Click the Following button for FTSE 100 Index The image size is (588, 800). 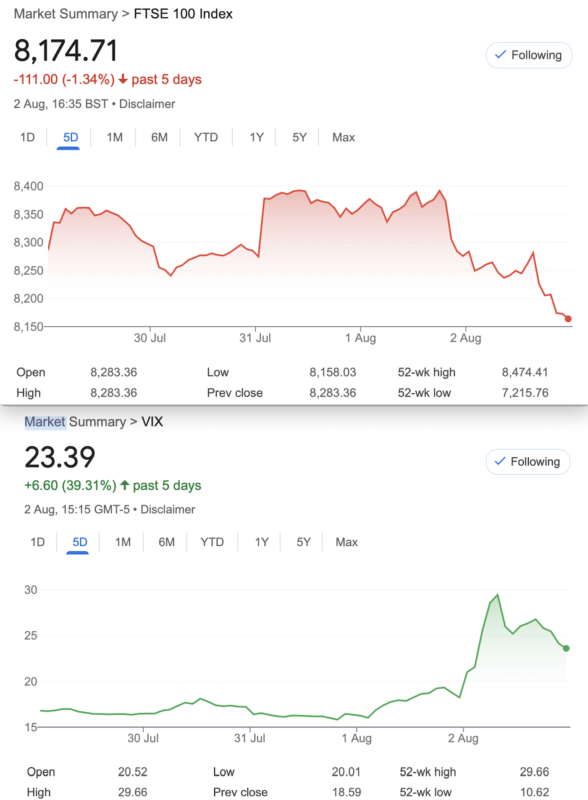[x=529, y=55]
